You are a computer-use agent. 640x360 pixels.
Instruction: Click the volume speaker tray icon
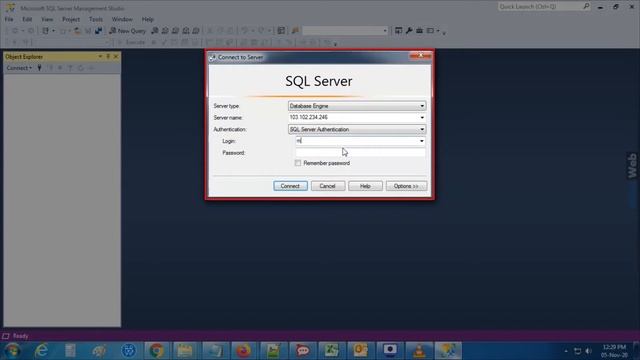(x=589, y=351)
